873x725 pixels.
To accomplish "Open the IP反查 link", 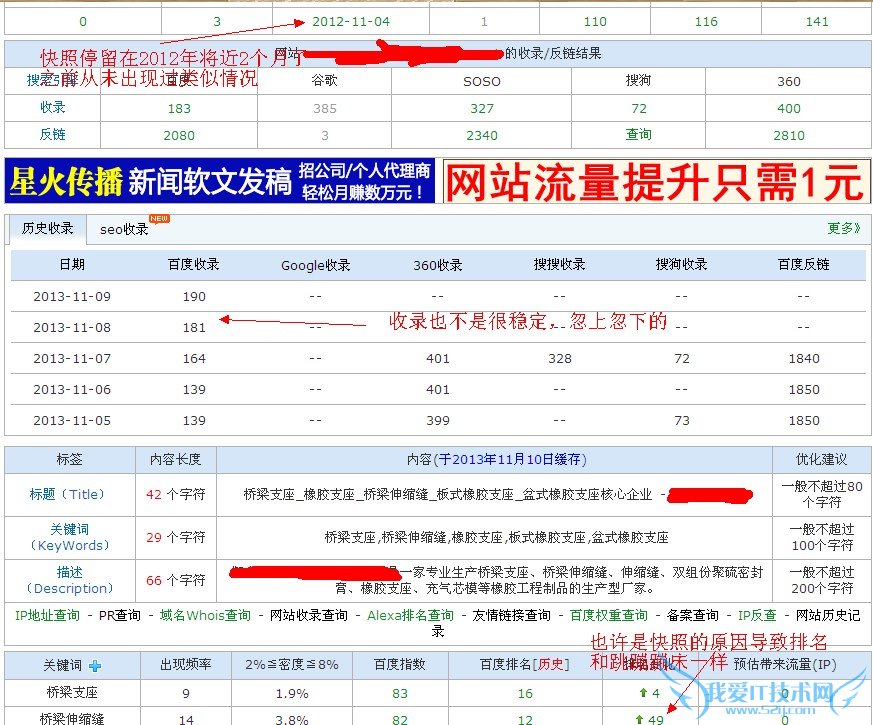I will click(756, 616).
